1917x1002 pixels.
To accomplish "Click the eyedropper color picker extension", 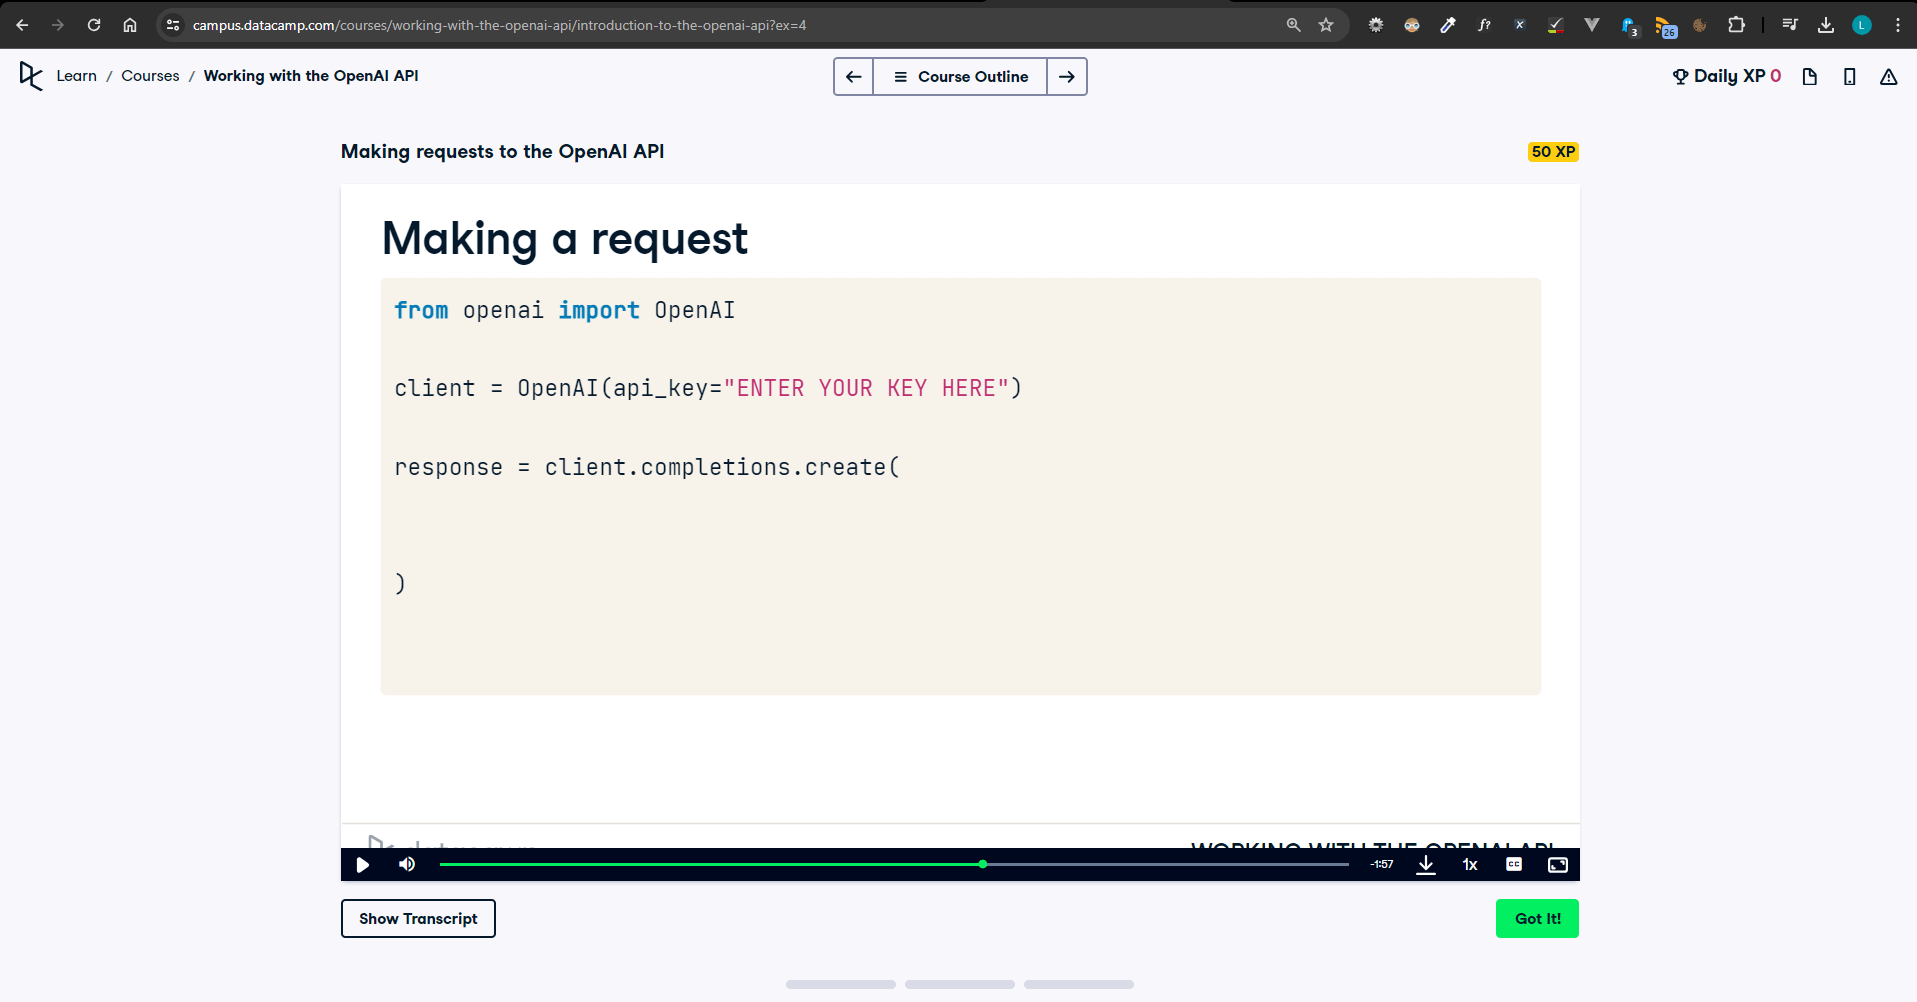I will coord(1448,25).
